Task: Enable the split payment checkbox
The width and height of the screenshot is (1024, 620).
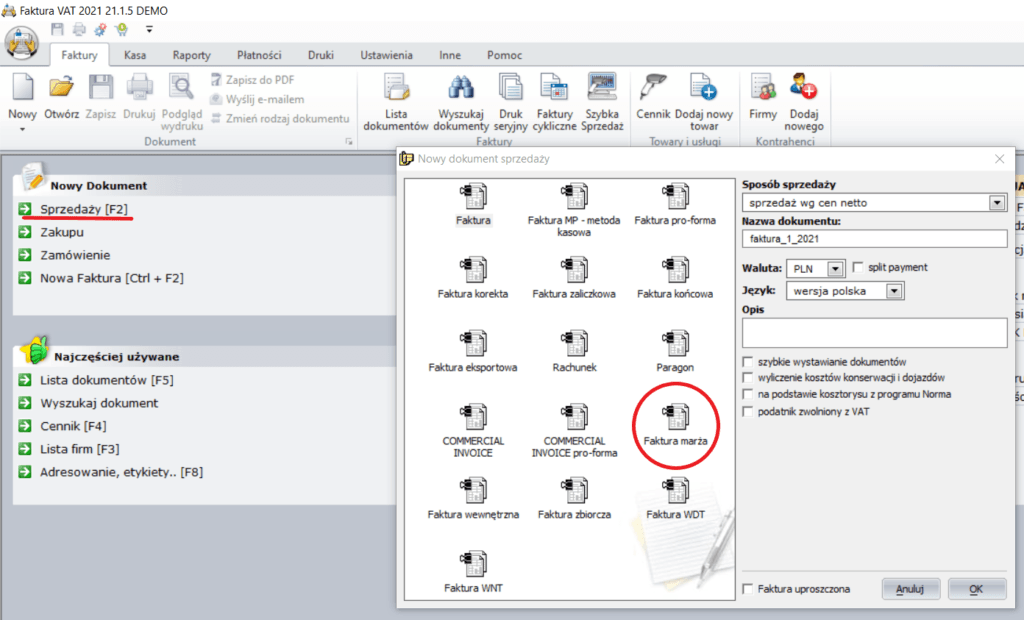Action: pos(859,268)
